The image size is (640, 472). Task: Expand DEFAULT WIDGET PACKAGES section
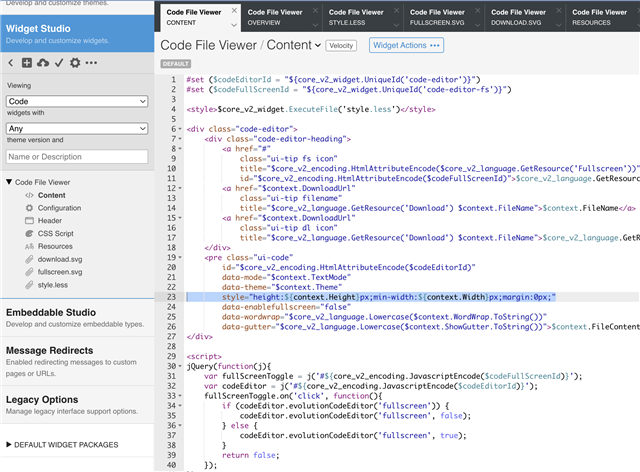(x=9, y=445)
